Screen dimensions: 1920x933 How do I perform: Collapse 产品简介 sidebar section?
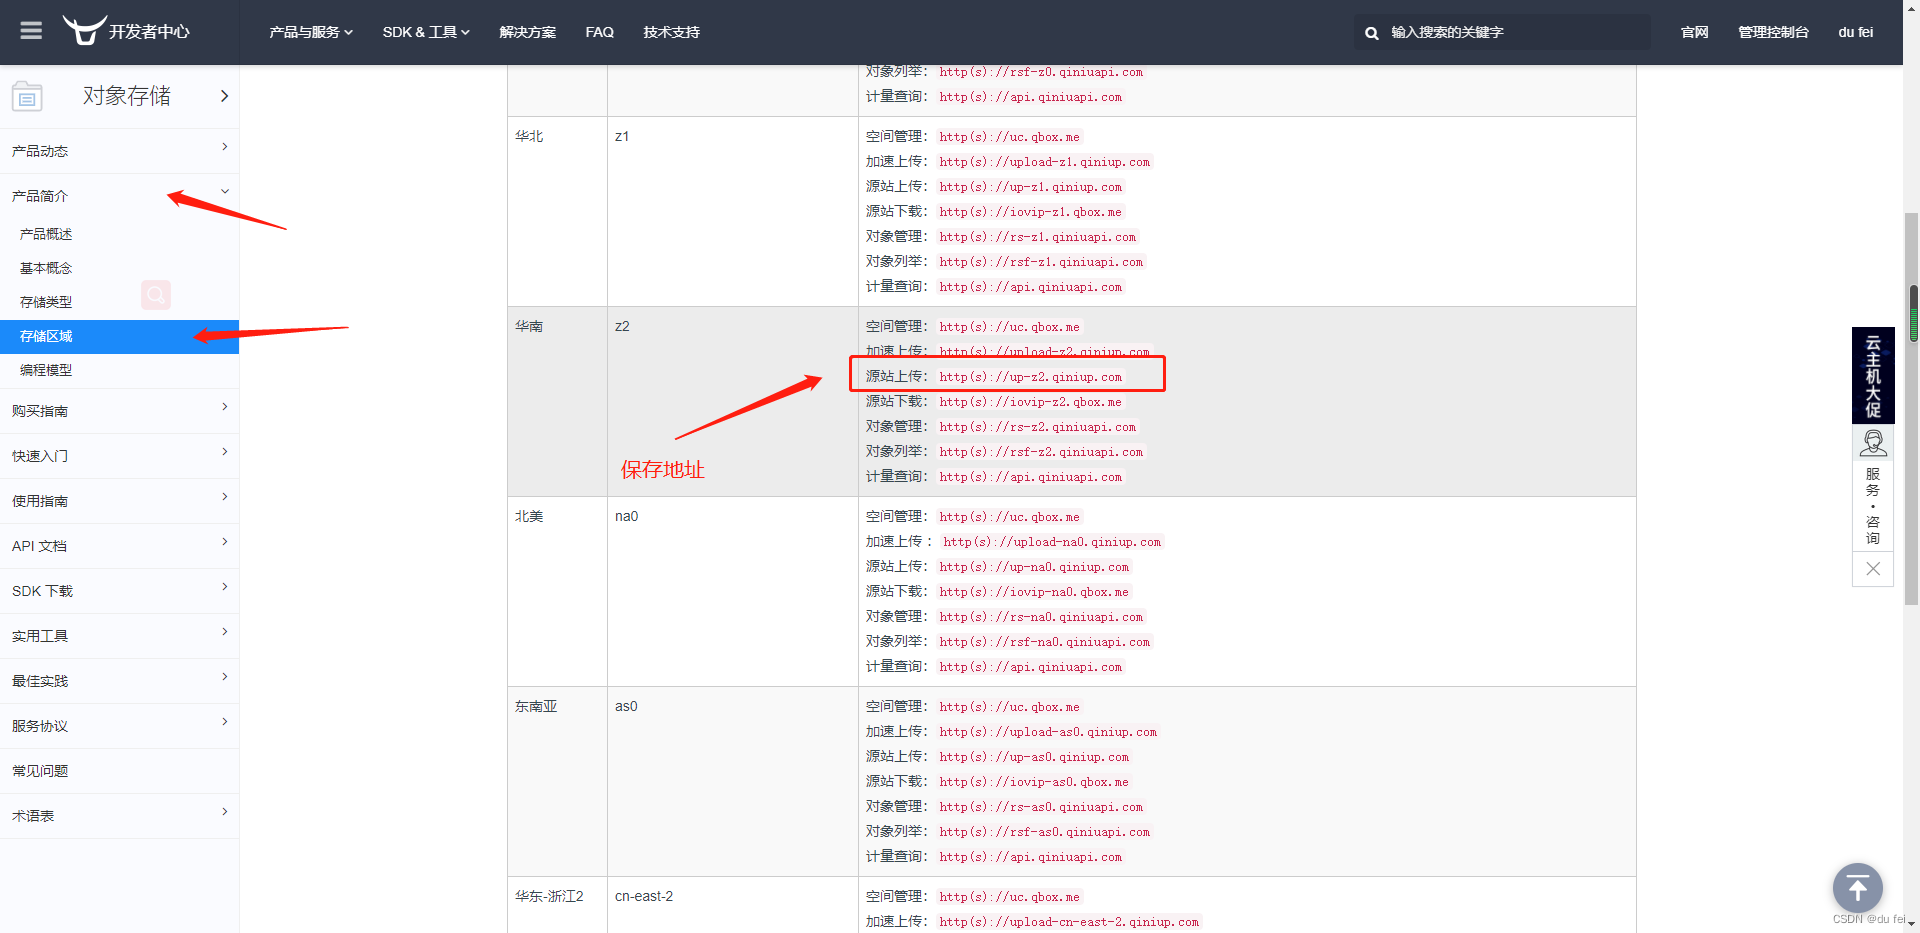[x=120, y=196]
